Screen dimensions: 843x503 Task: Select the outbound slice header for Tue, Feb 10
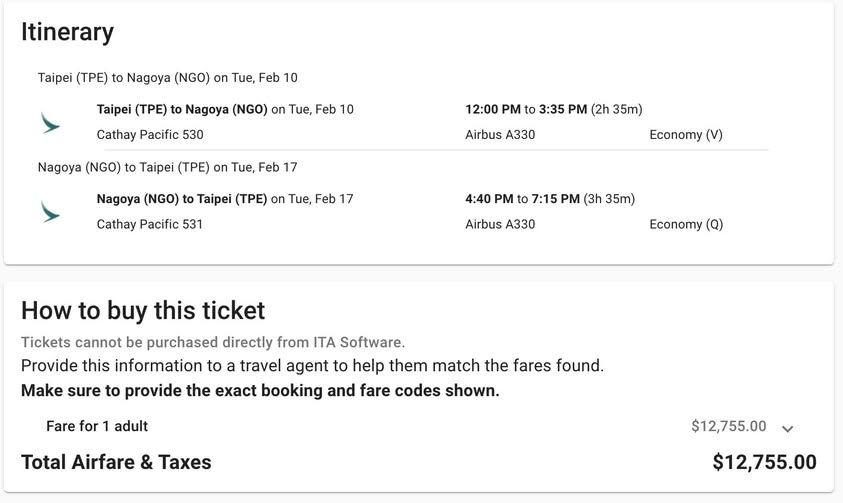[167, 78]
